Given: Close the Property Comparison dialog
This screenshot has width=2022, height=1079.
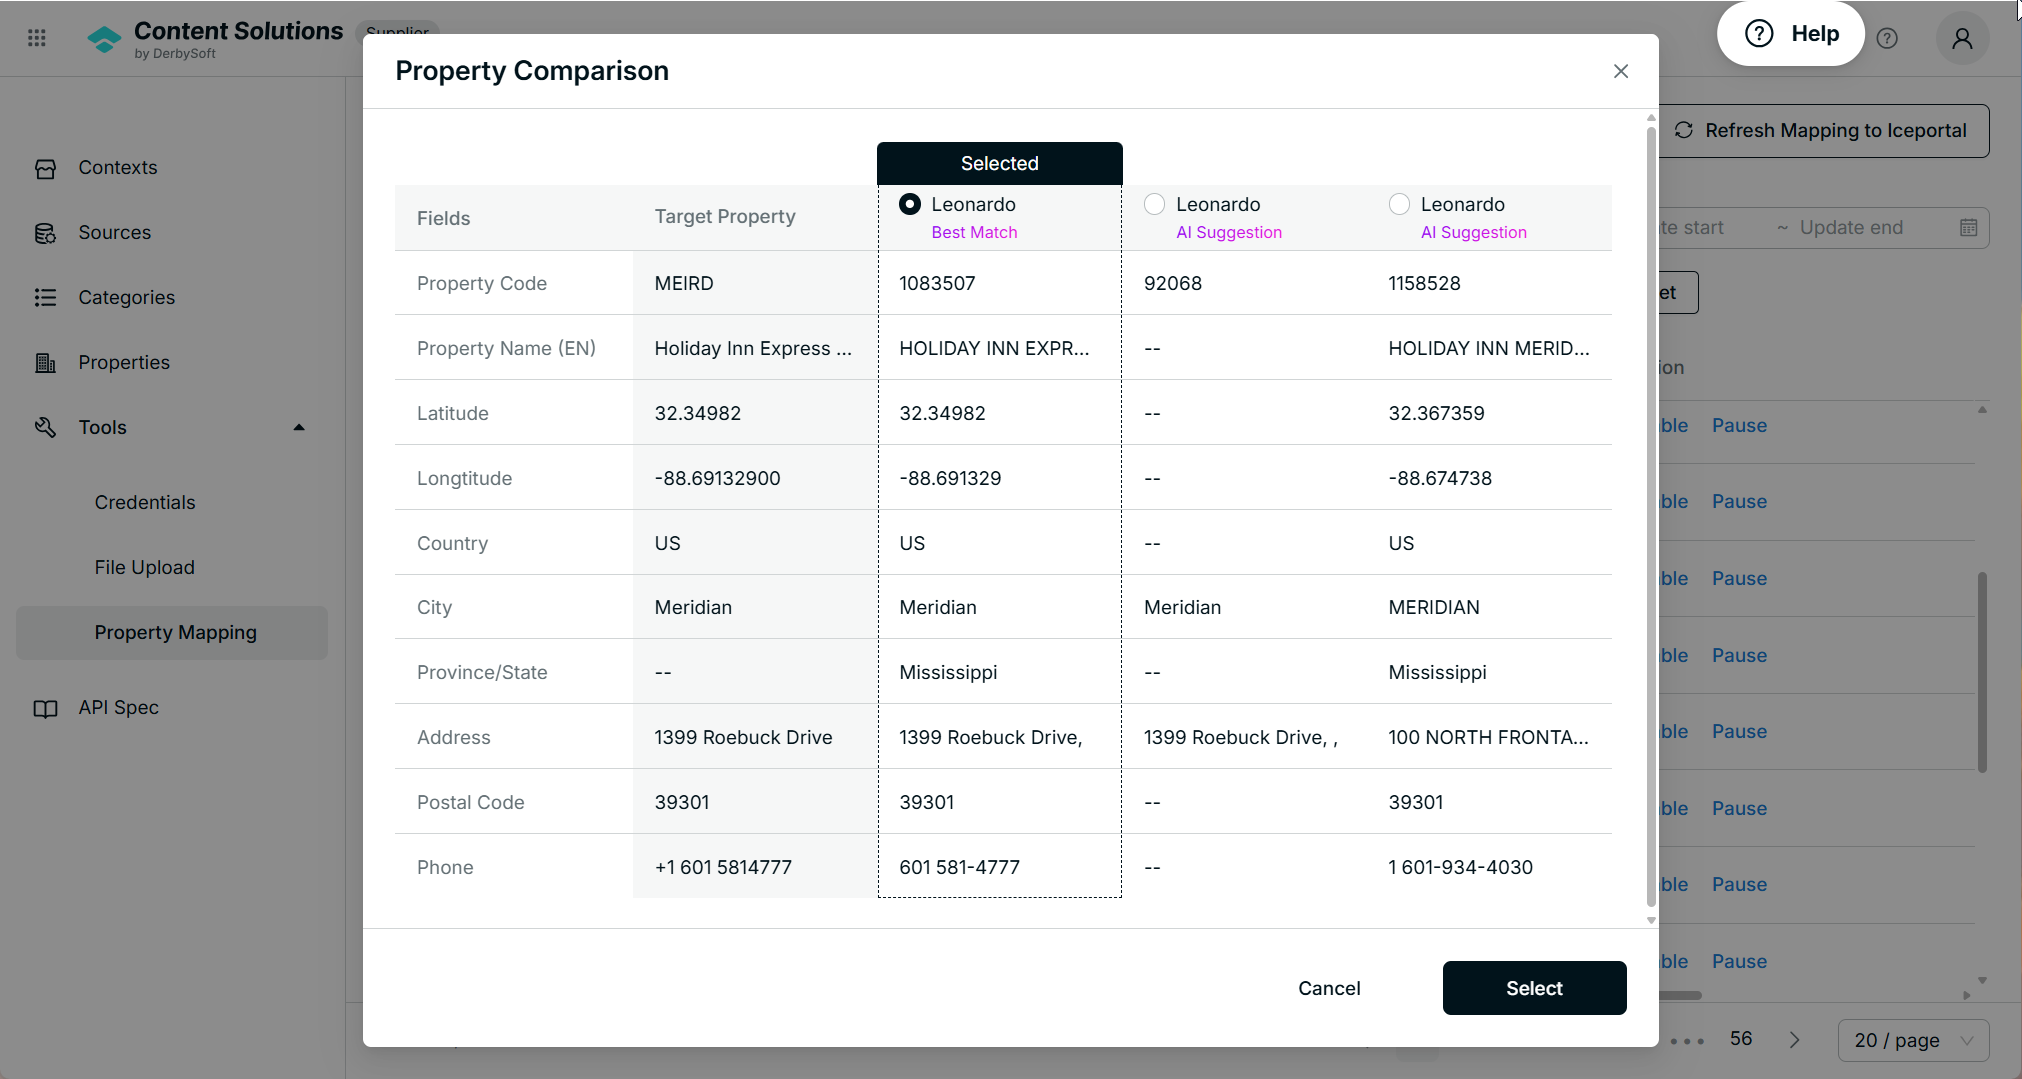Looking at the screenshot, I should [x=1621, y=71].
